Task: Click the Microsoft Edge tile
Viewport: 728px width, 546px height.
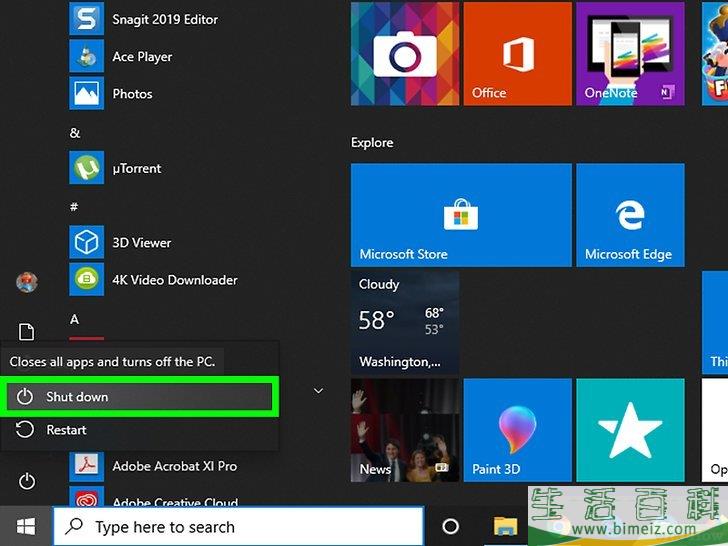Action: (x=629, y=215)
